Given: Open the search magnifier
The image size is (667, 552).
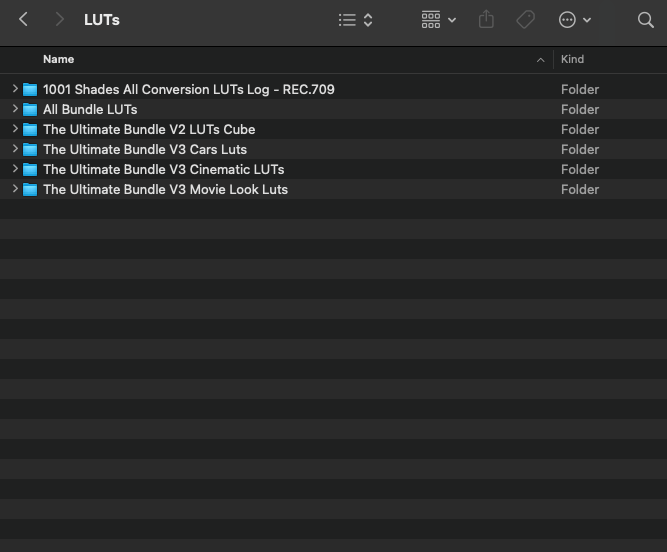Looking at the screenshot, I should click(645, 20).
